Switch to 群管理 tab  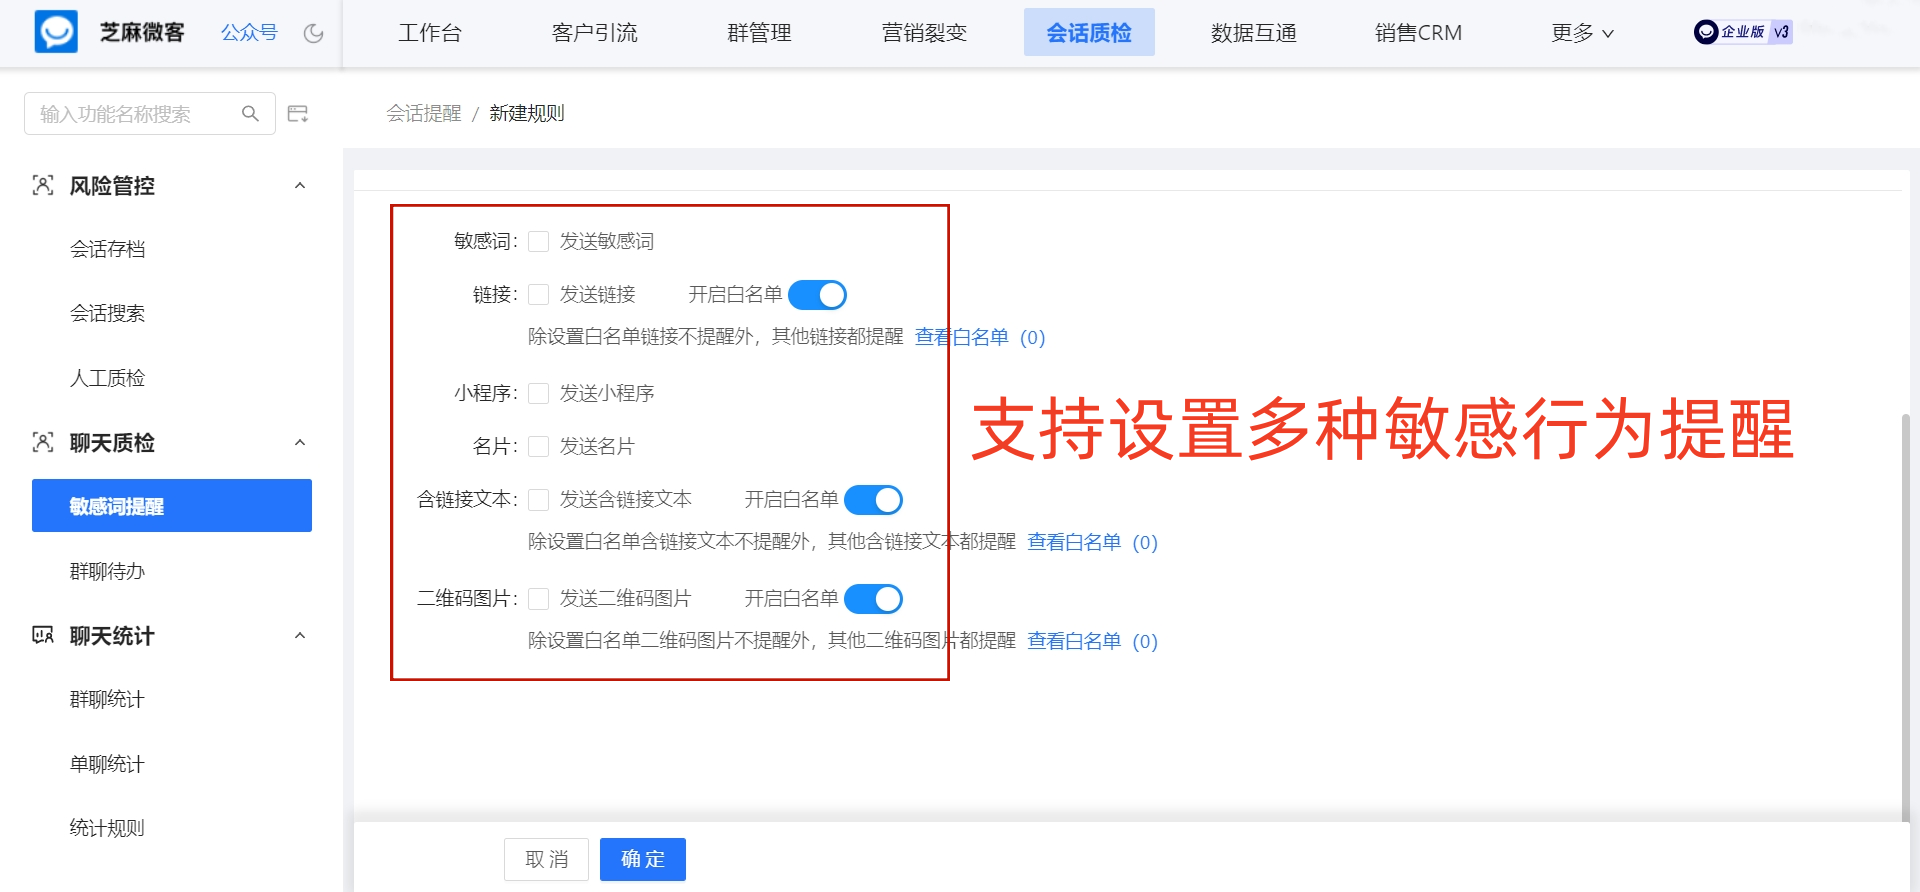coord(759,33)
